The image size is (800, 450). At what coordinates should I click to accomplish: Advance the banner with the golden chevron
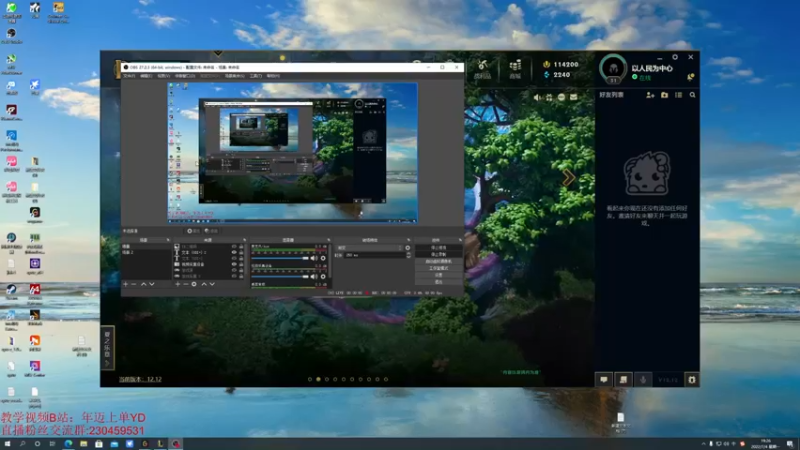568,178
